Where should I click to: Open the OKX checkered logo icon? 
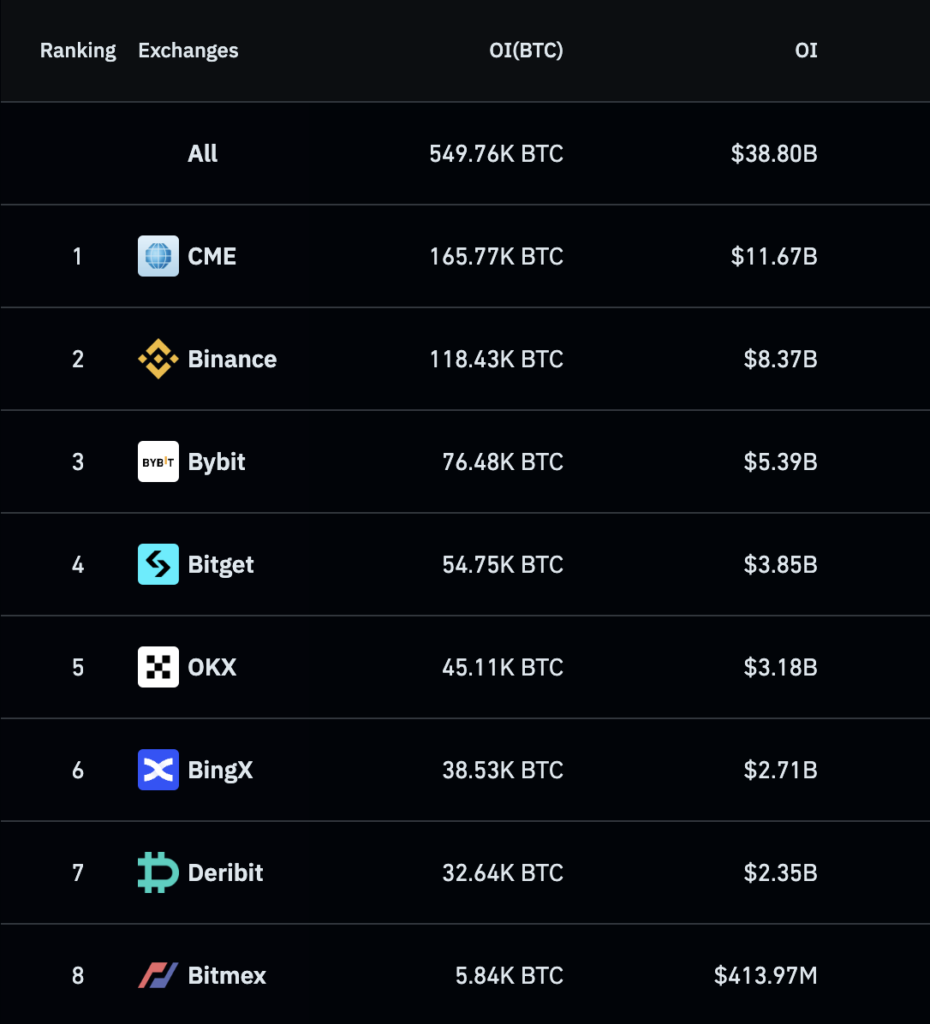point(158,667)
